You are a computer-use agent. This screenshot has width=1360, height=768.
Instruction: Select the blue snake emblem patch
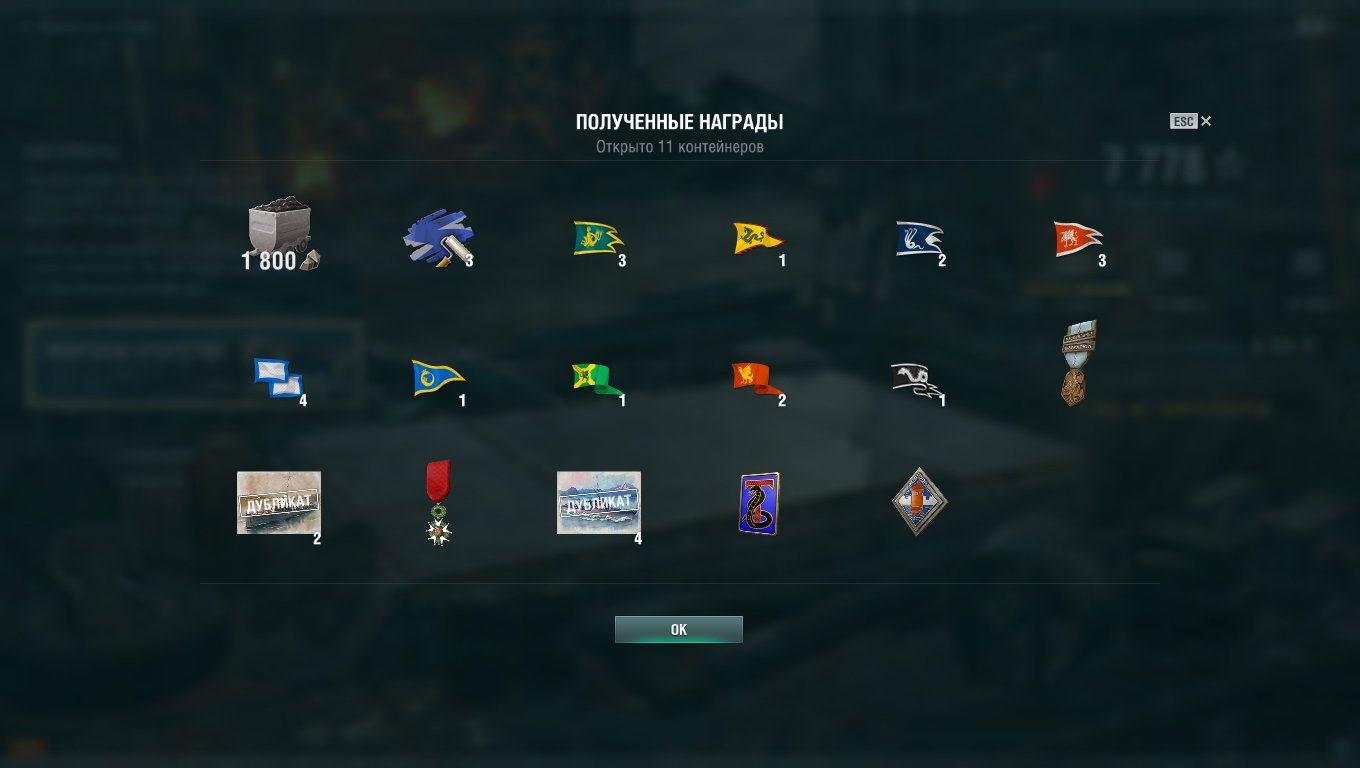(x=758, y=504)
